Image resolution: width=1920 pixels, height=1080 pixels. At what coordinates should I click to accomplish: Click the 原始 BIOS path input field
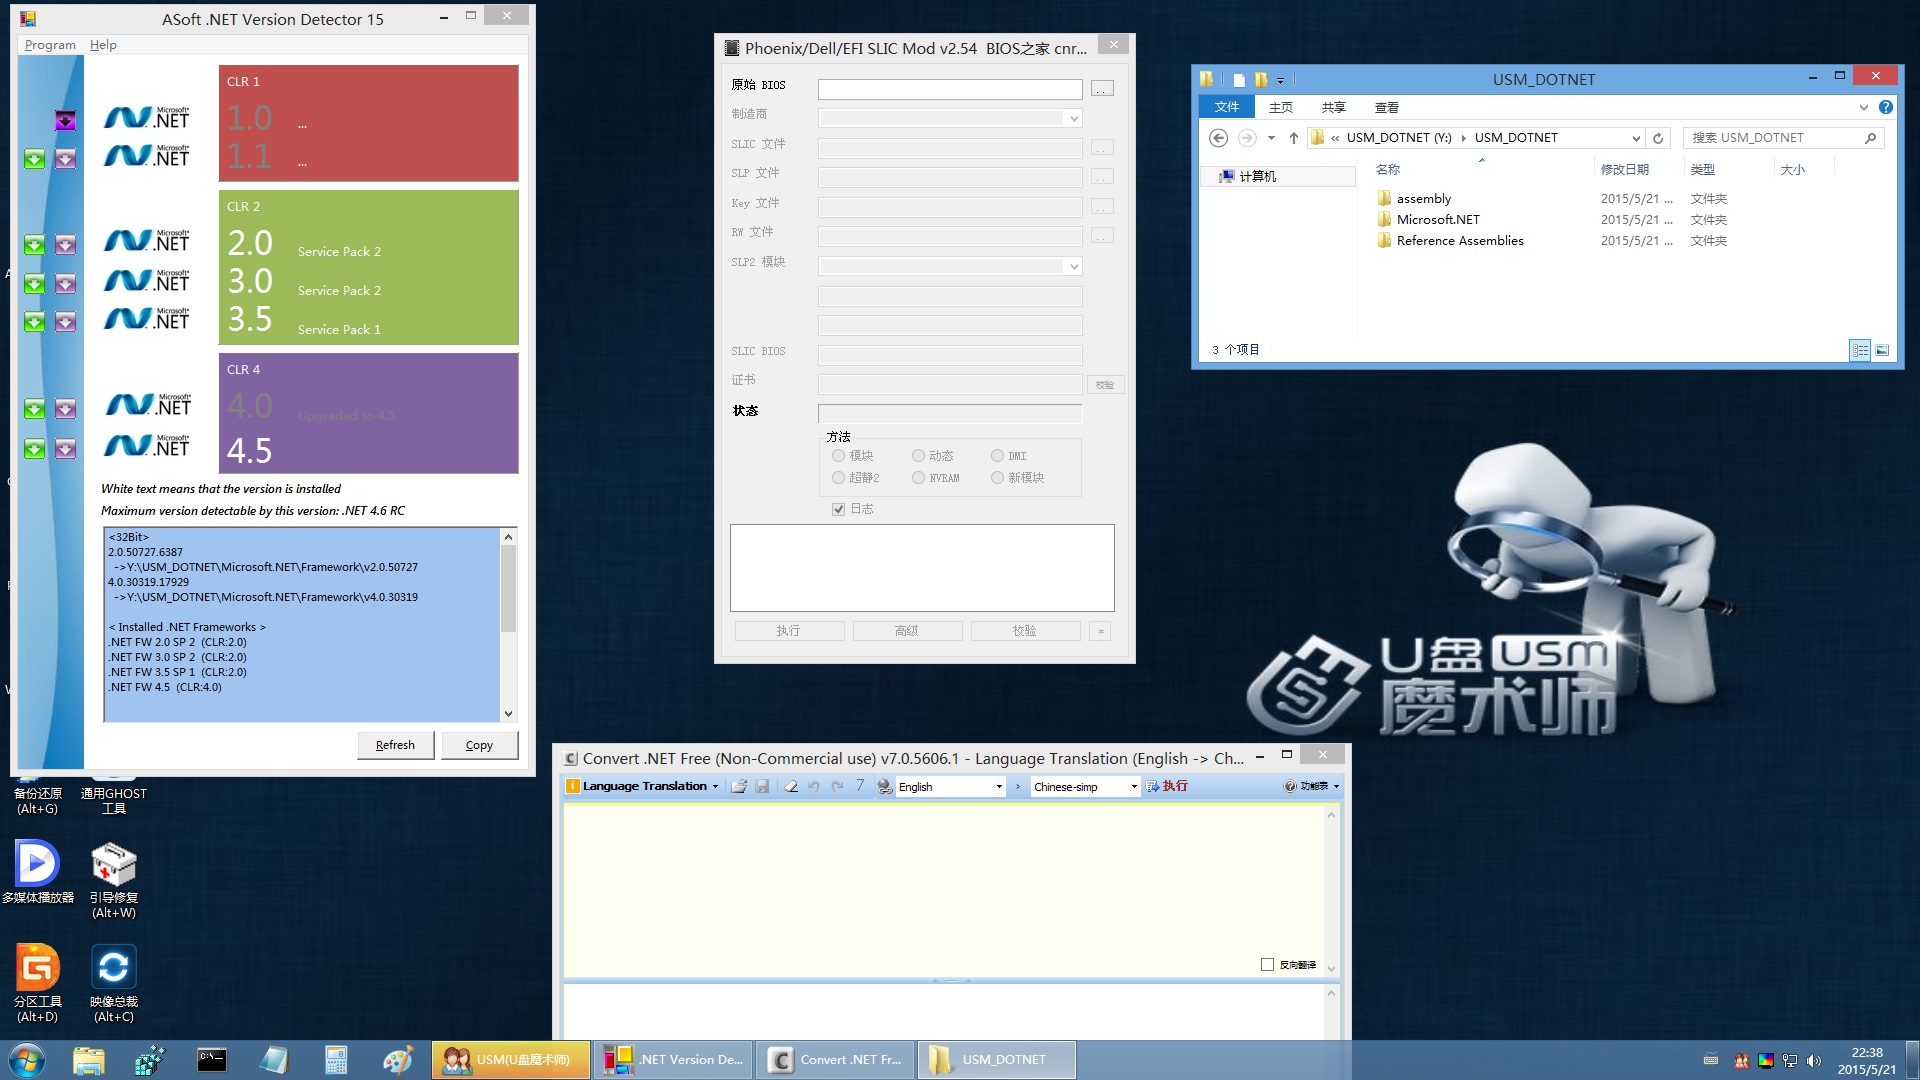(x=950, y=89)
